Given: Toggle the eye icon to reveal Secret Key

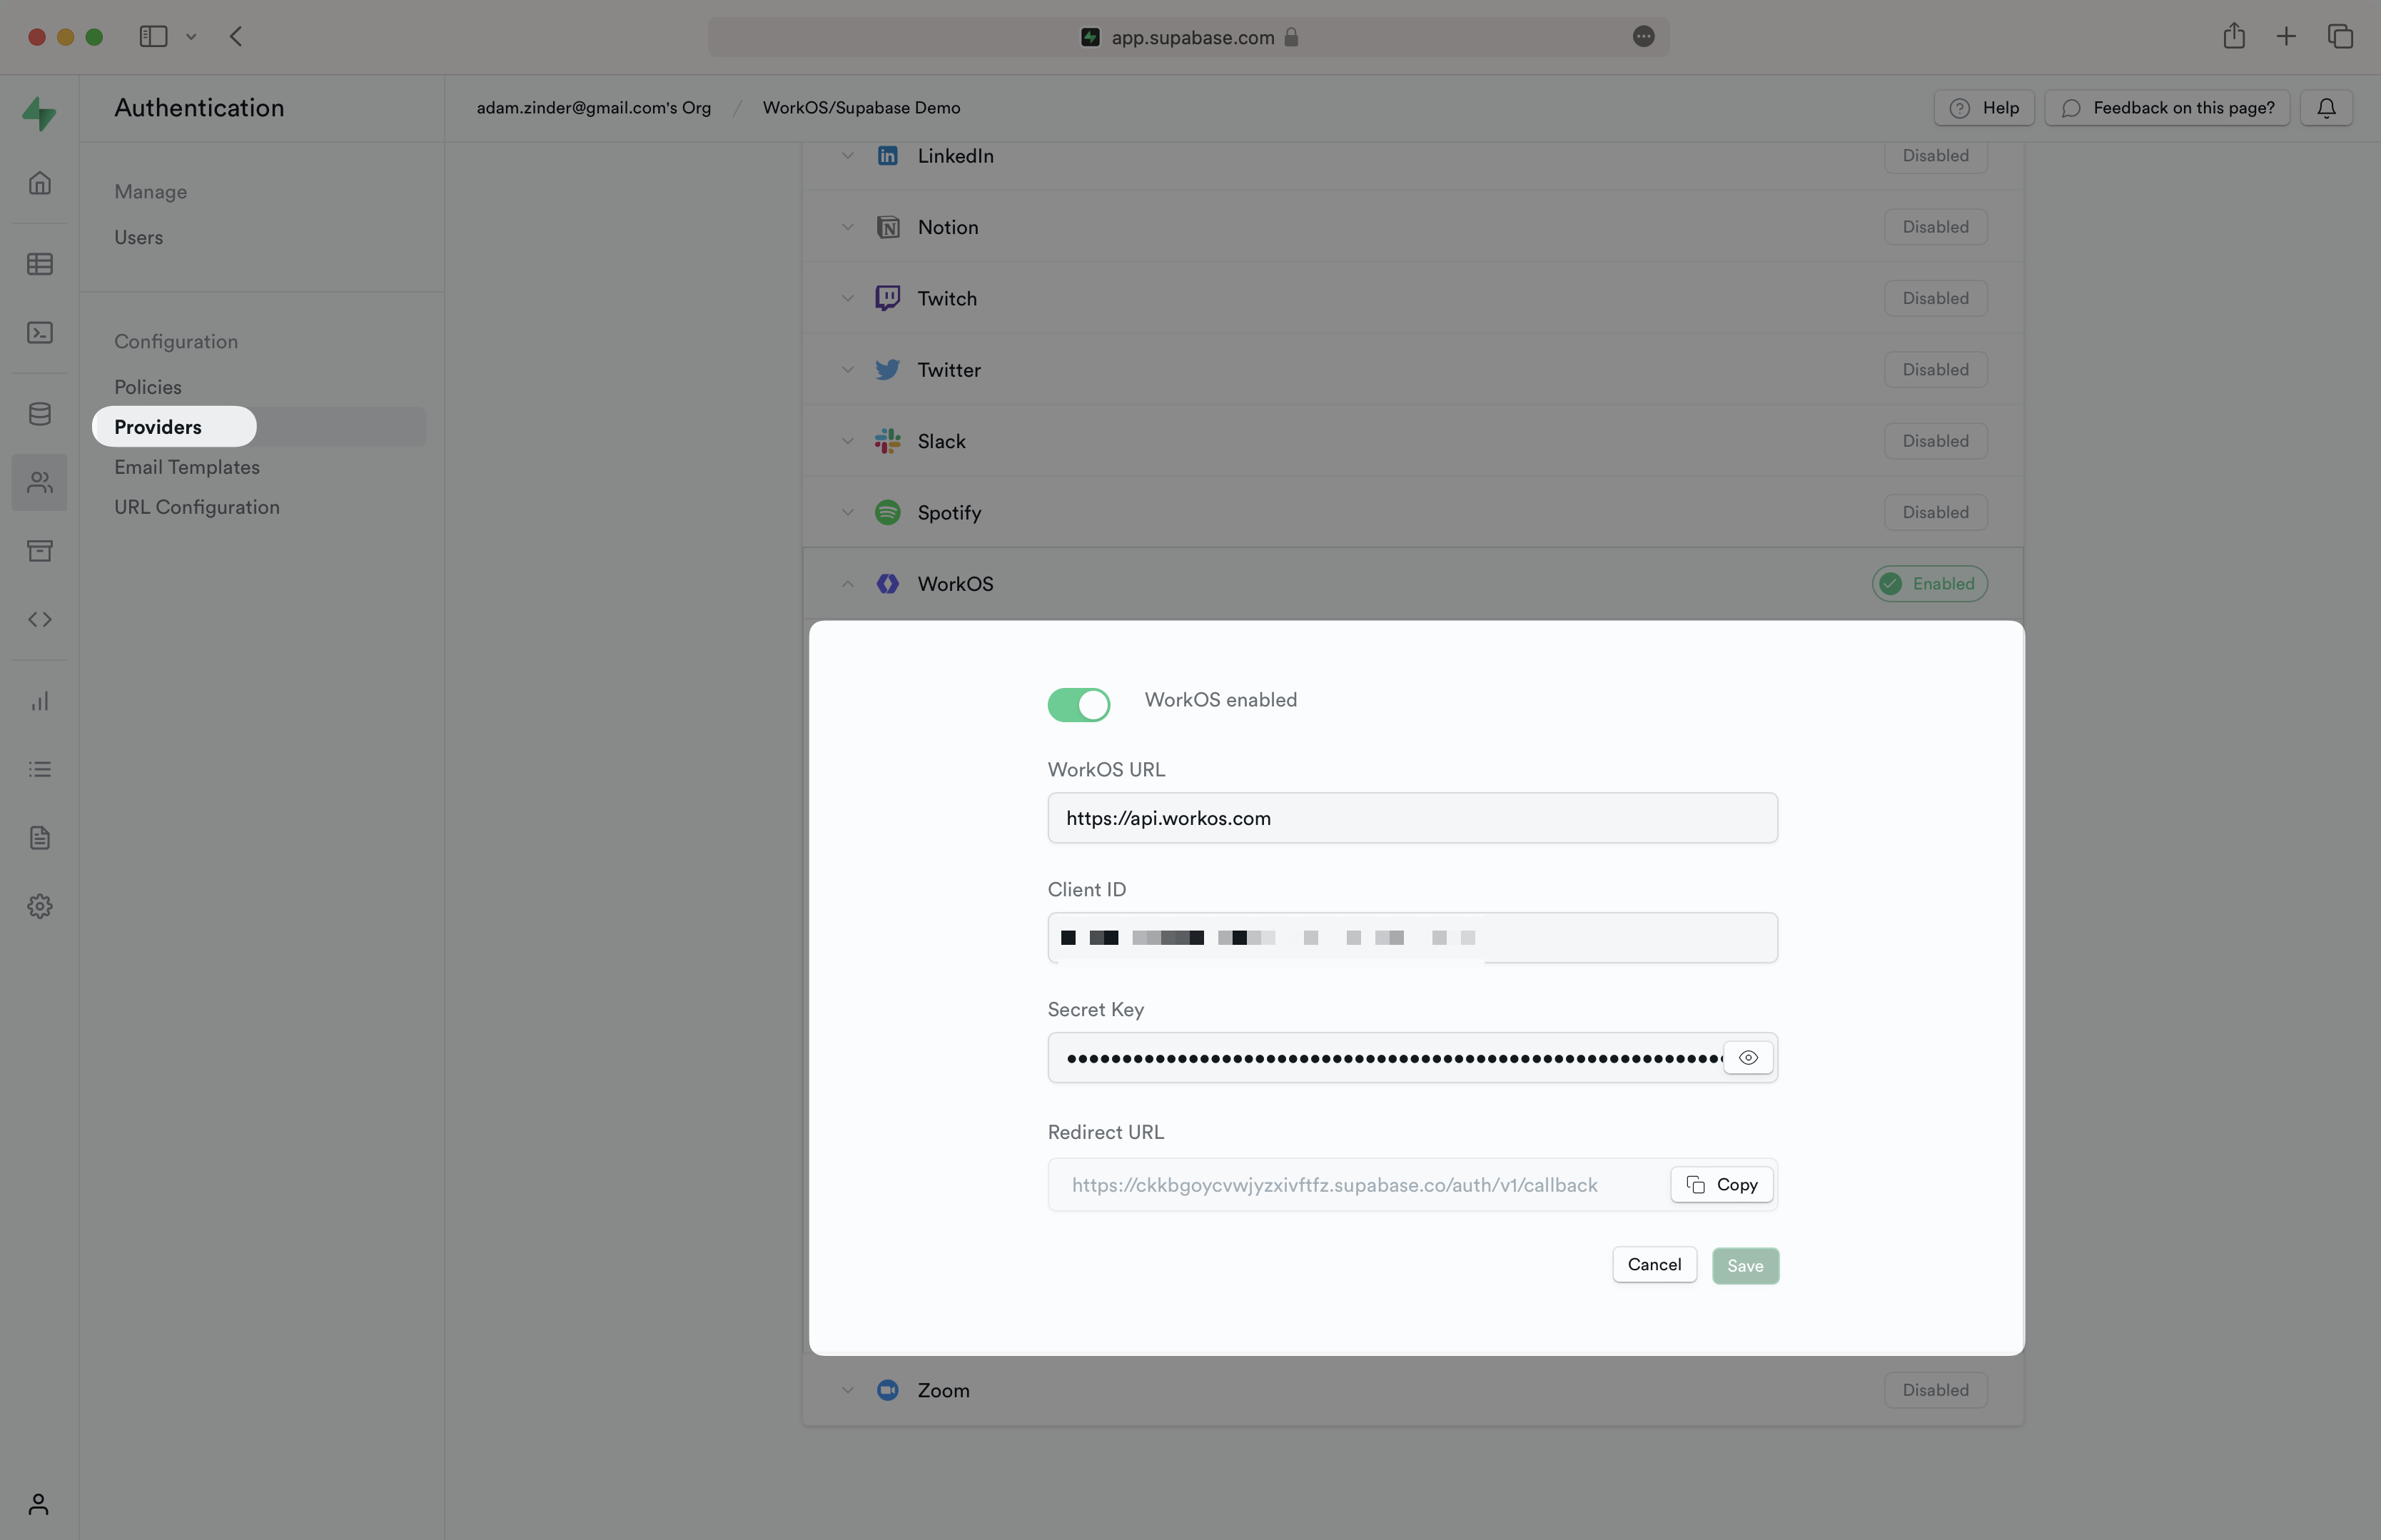Looking at the screenshot, I should click(x=1749, y=1056).
